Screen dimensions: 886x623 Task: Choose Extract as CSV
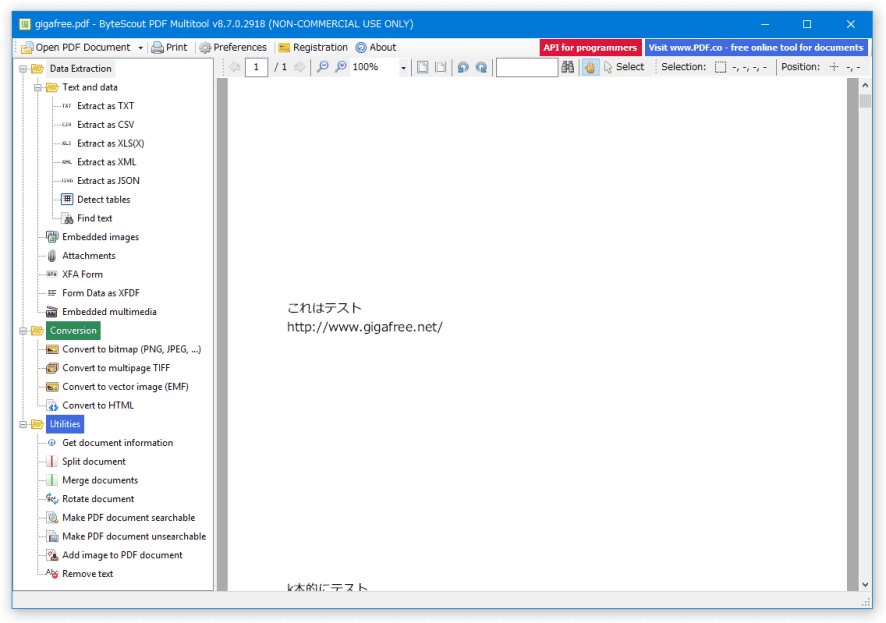pos(105,125)
